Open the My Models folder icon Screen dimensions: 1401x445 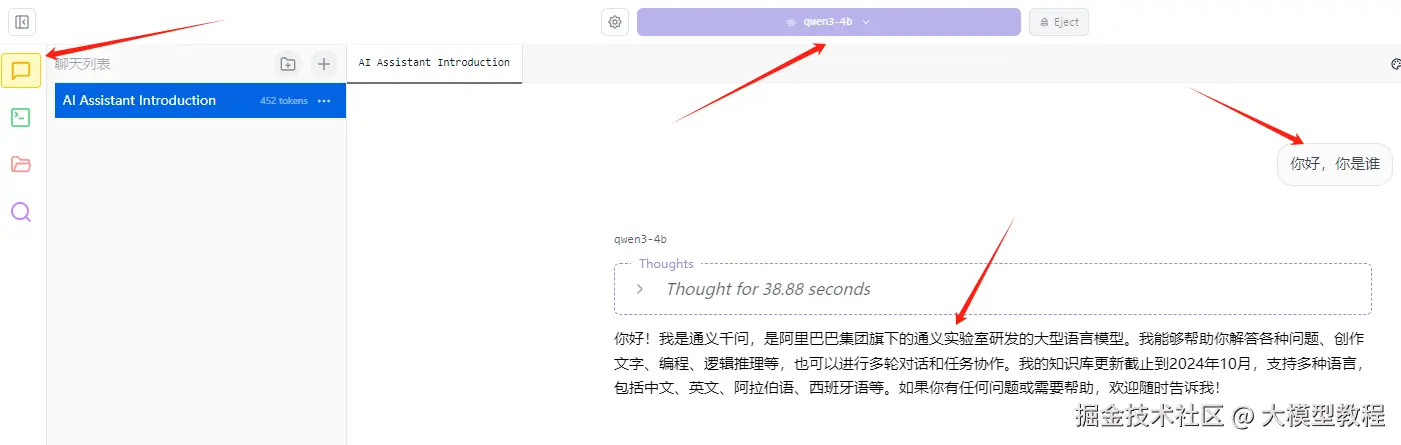(21, 165)
